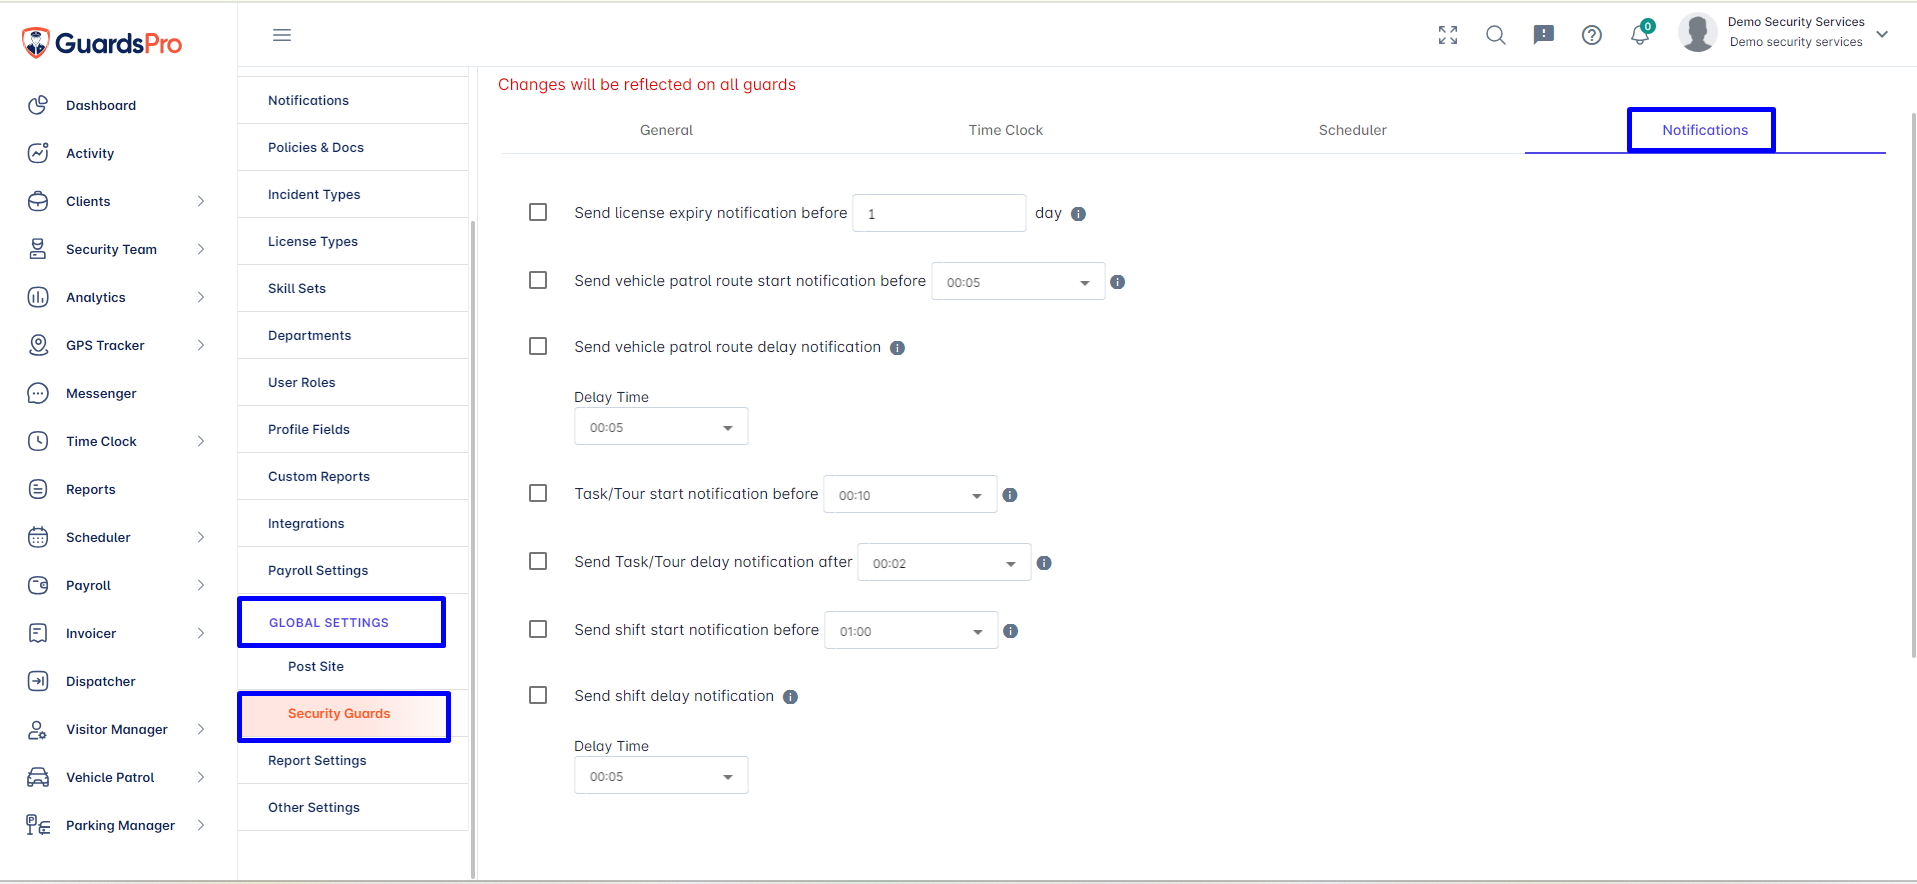The height and width of the screenshot is (884, 1917).
Task: Click the Clients sidebar icon
Action: [x=38, y=201]
